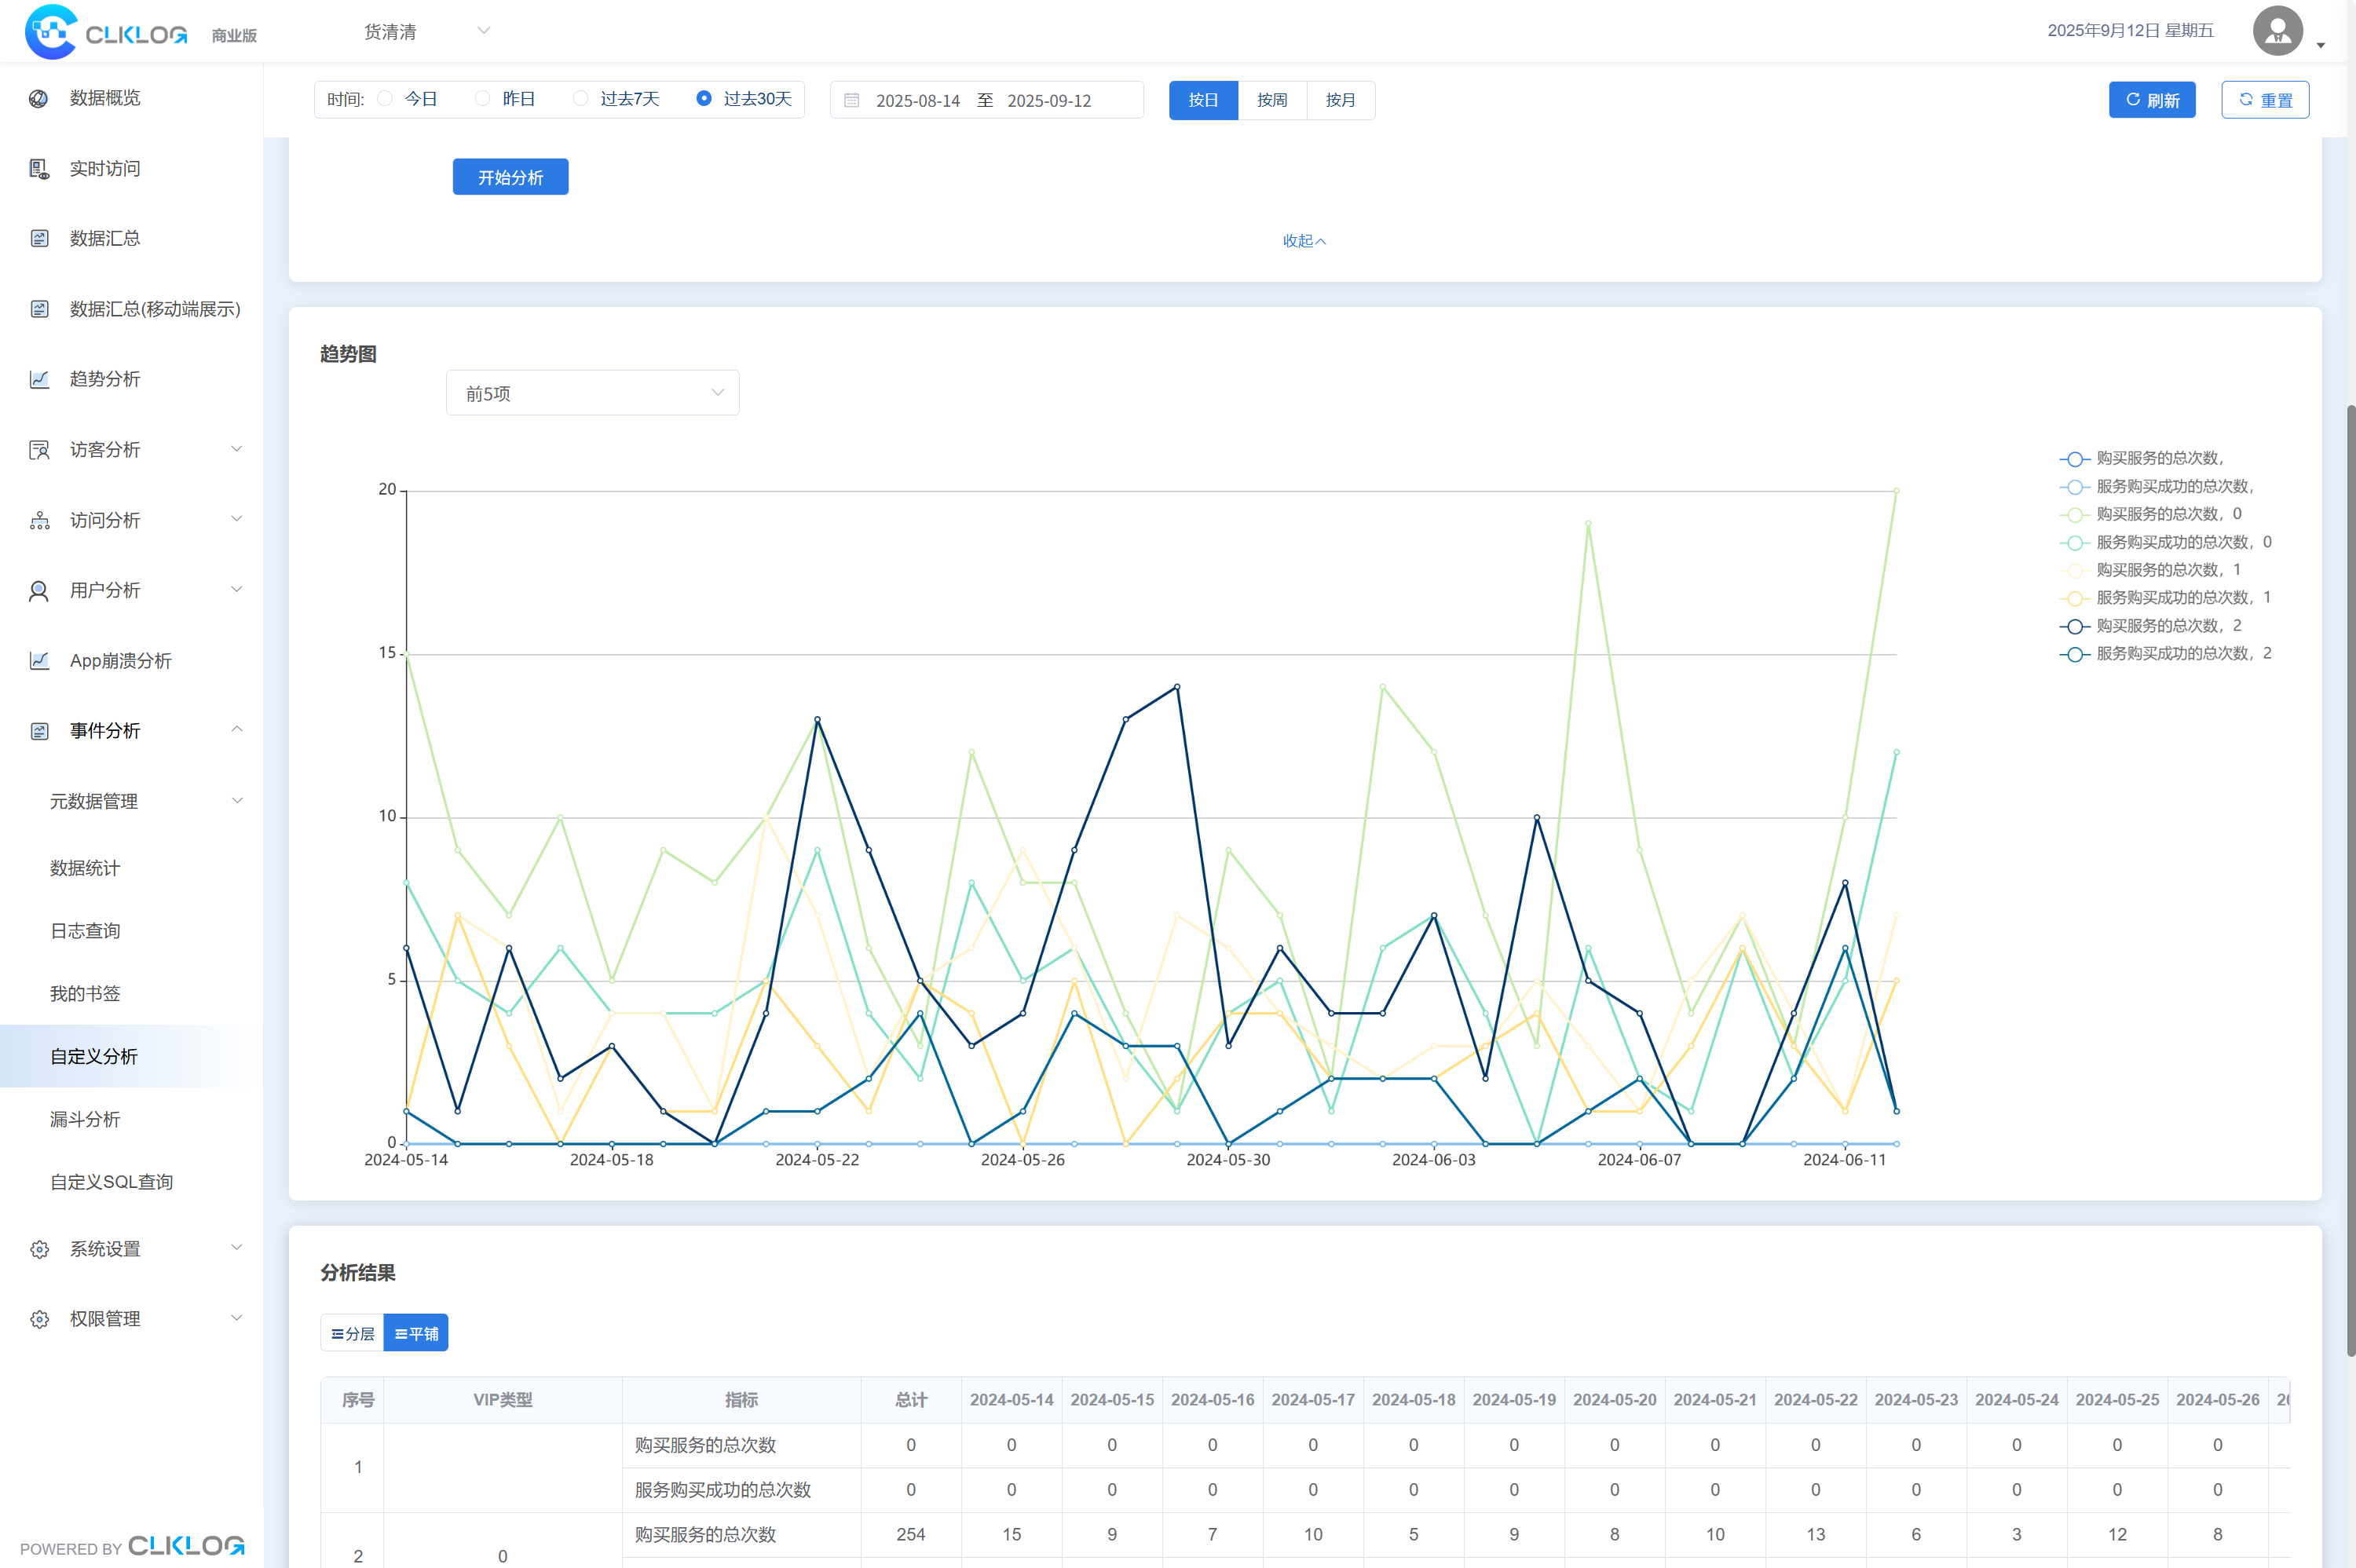Select the 过去7天 radio option
The width and height of the screenshot is (2356, 1568).
pos(581,99)
